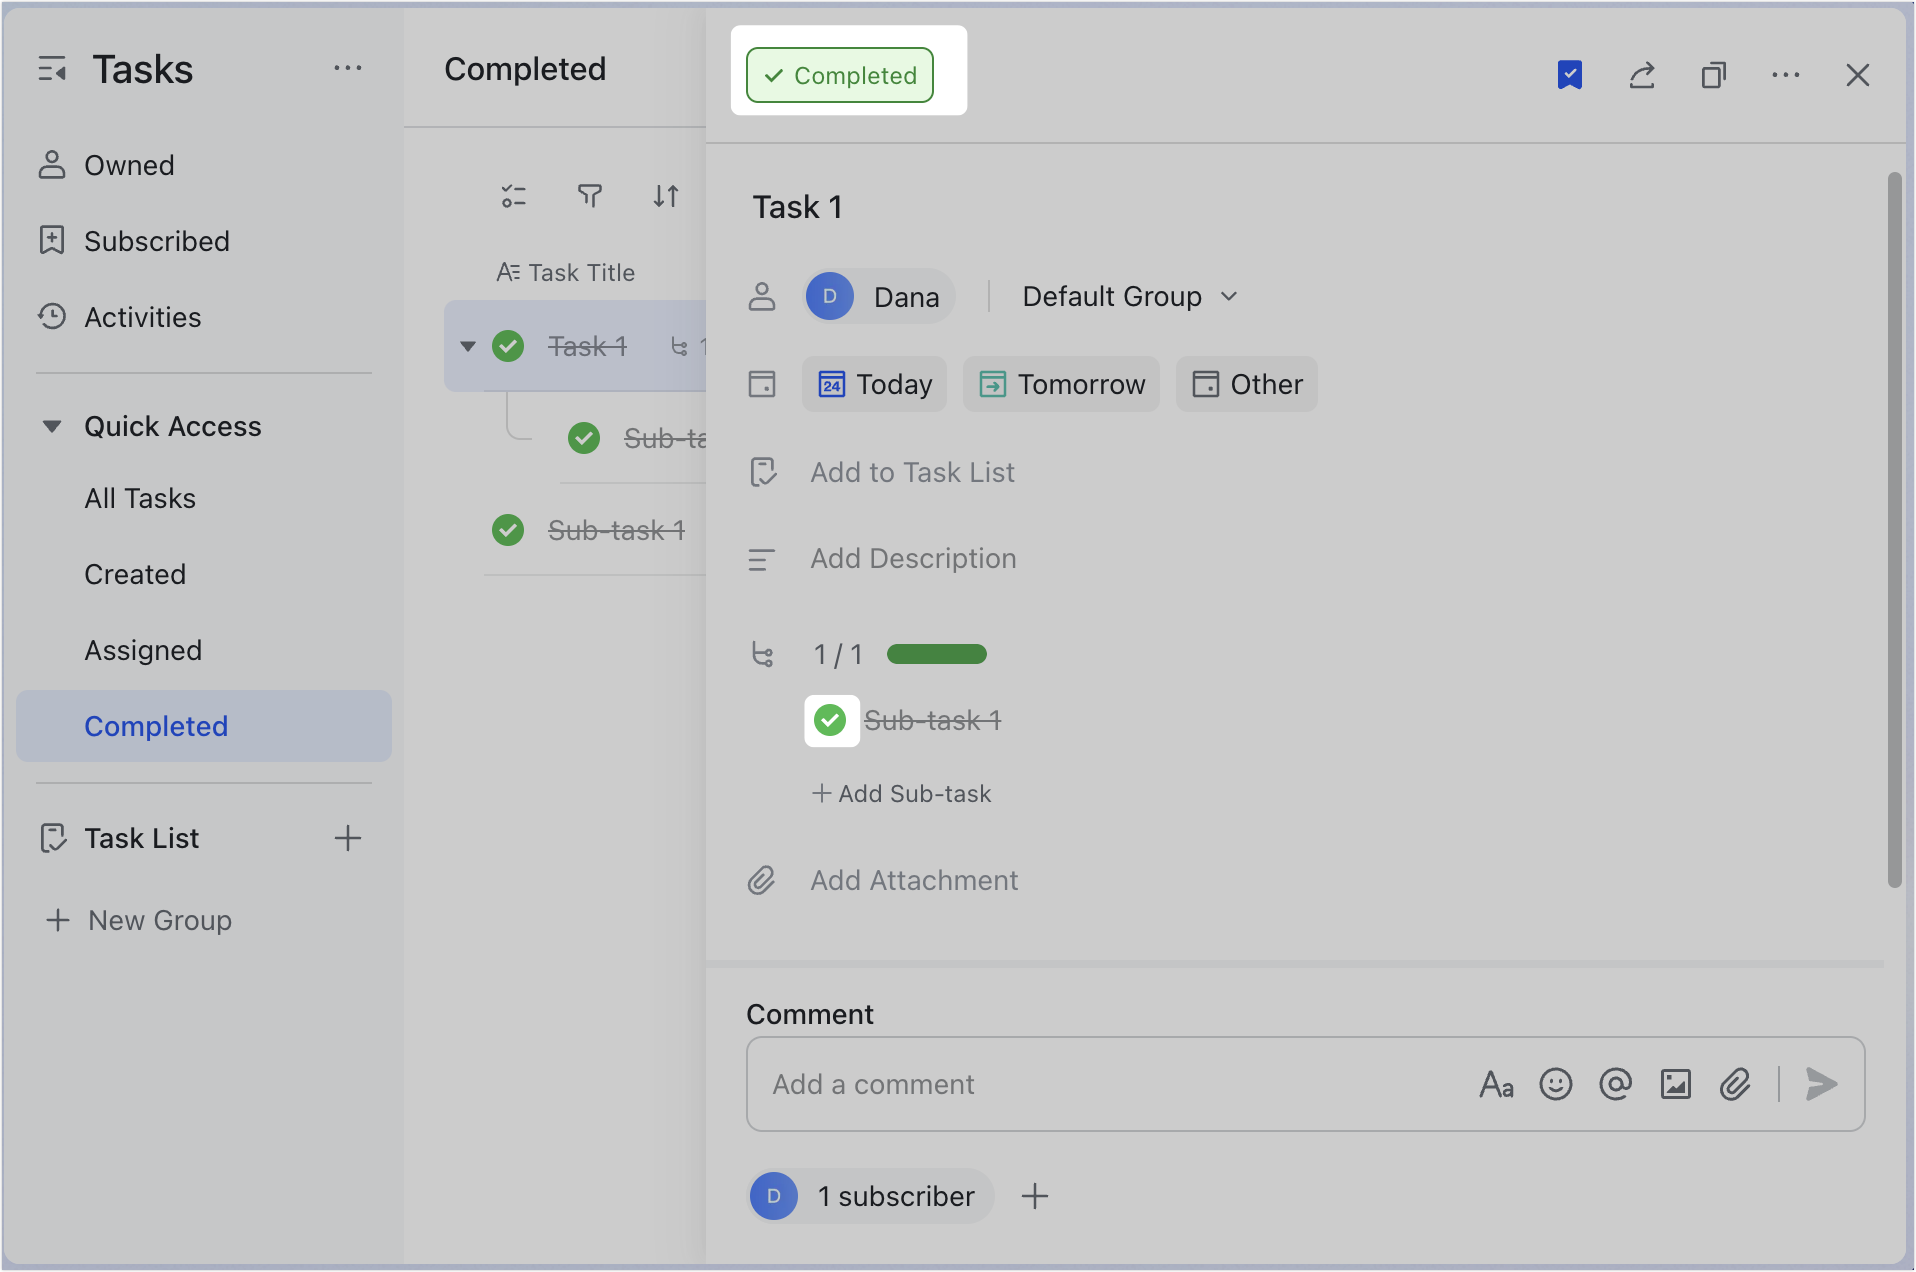1916x1272 pixels.
Task: Open the sort arrows icon
Action: [x=666, y=196]
